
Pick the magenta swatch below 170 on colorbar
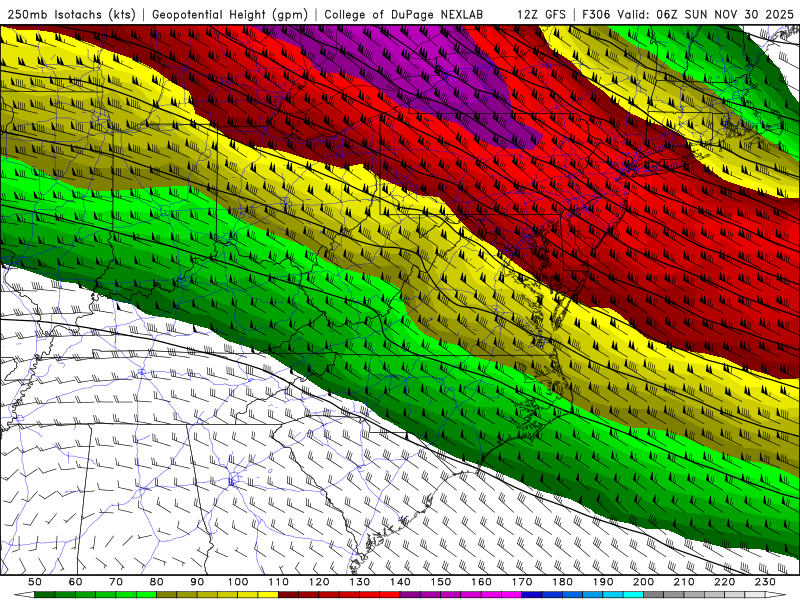[512, 595]
